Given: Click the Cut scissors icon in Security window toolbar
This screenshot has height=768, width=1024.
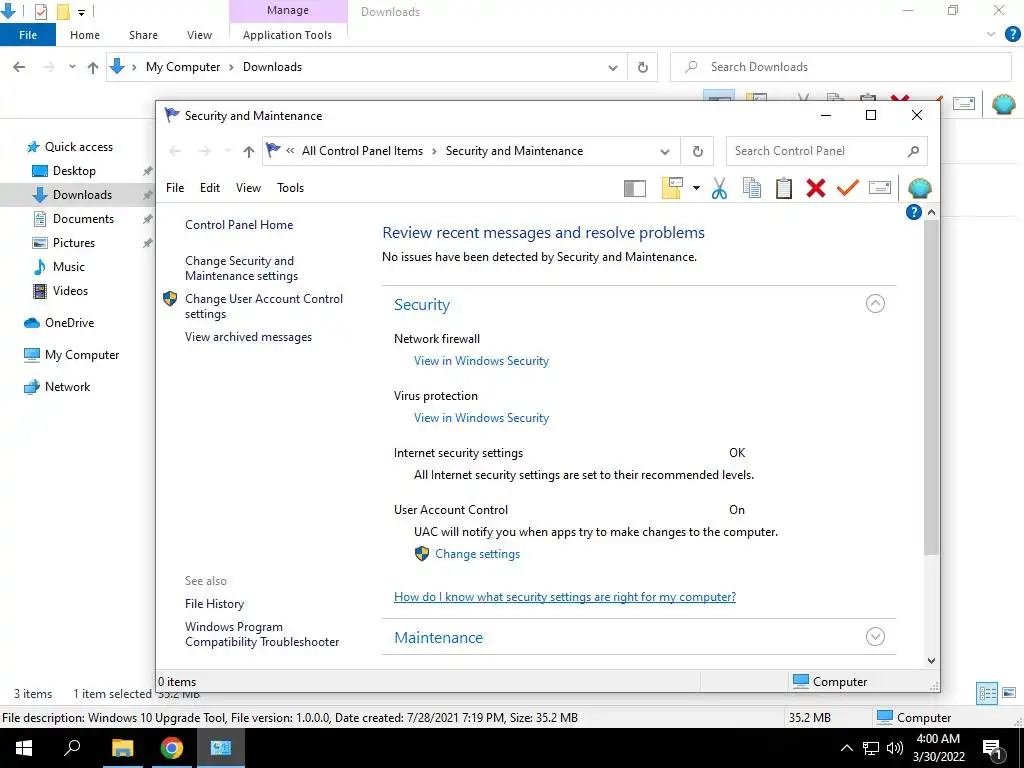Looking at the screenshot, I should [x=719, y=188].
